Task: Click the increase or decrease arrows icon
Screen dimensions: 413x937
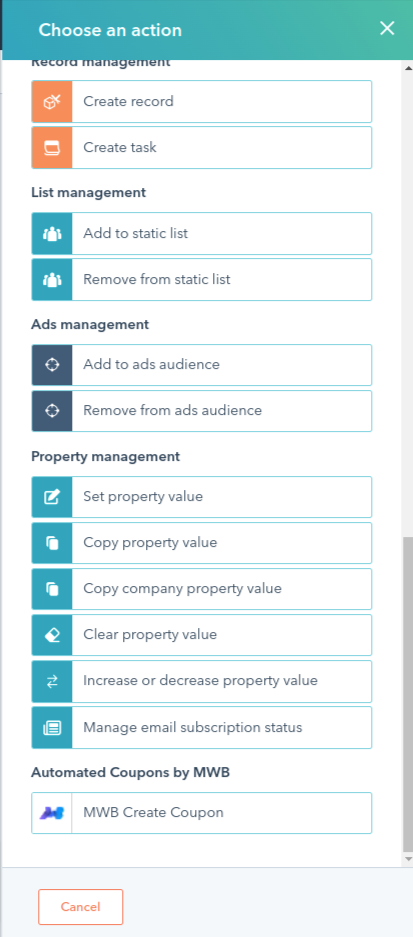Action: point(52,681)
